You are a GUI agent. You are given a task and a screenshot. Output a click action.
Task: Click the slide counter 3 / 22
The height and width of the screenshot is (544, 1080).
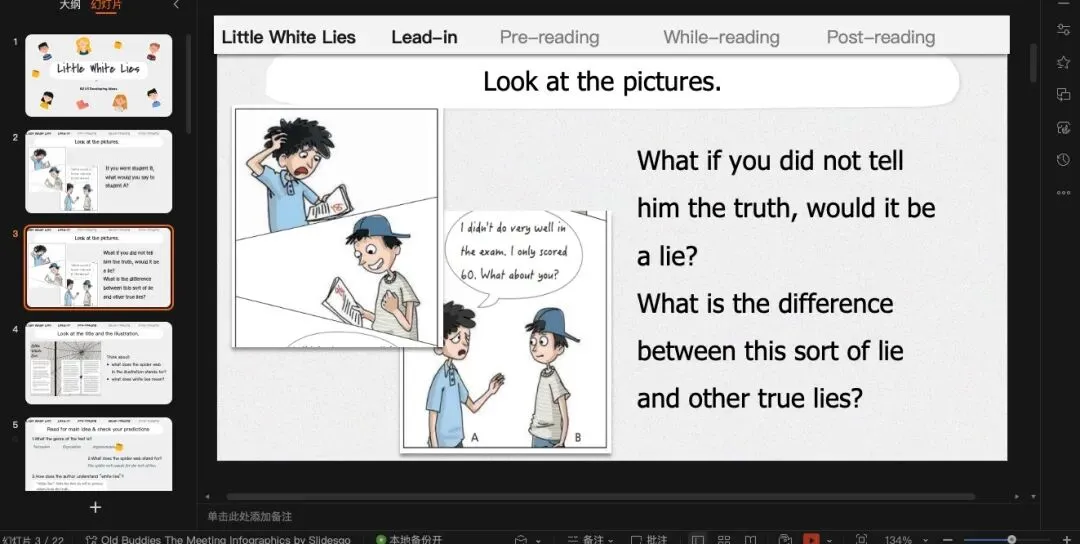[x=32, y=540]
